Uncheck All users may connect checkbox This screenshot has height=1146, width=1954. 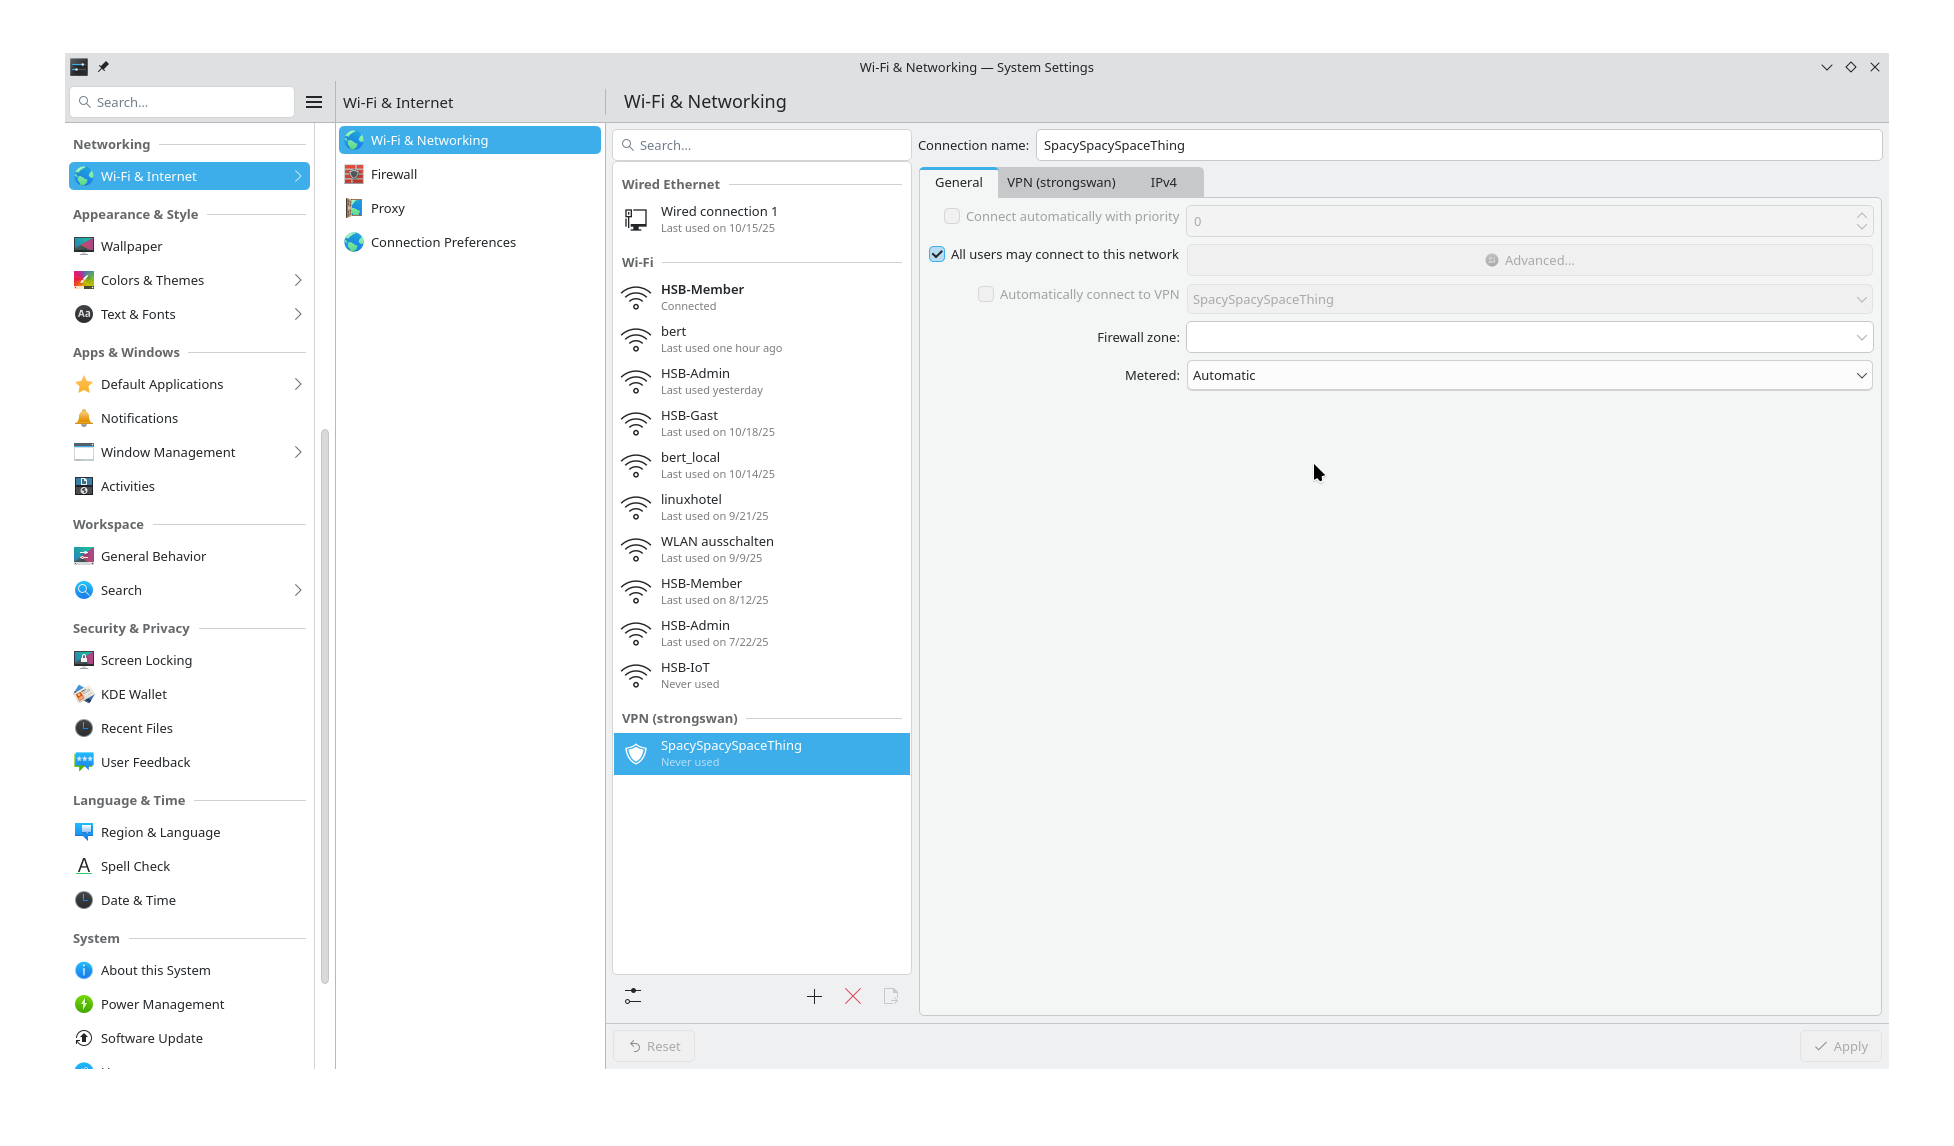coord(937,254)
